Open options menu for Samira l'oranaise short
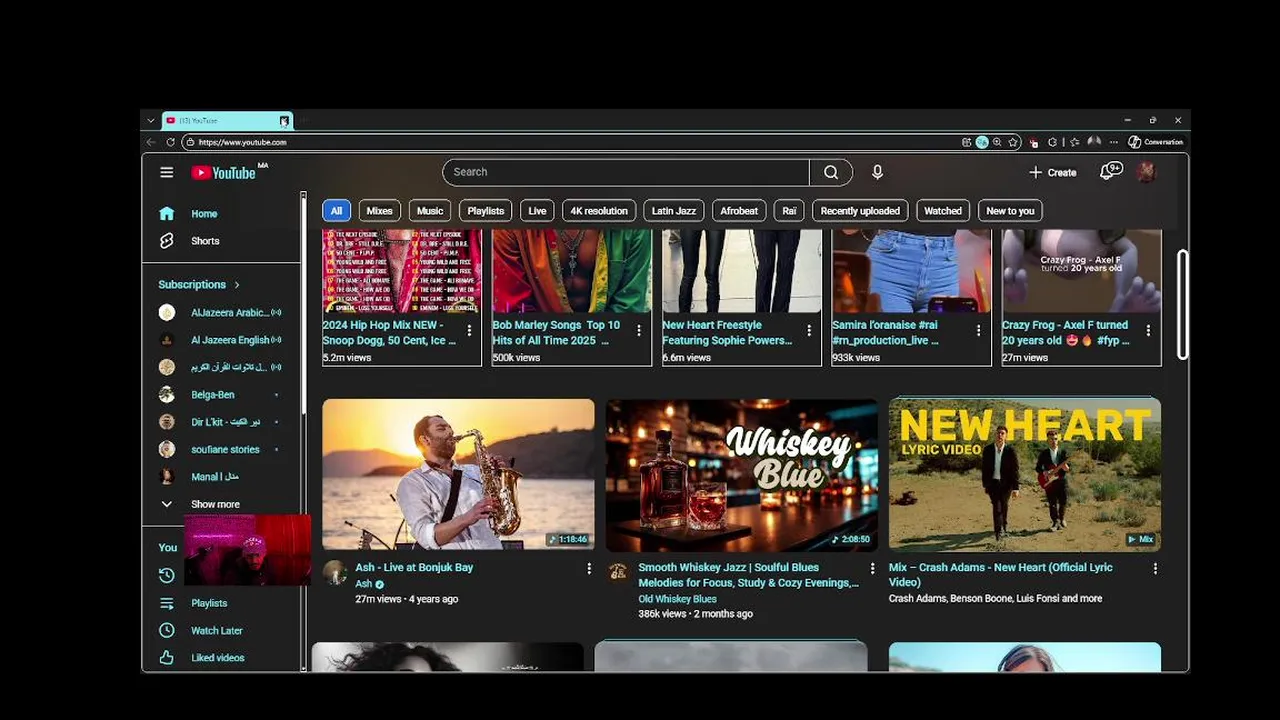 (979, 330)
